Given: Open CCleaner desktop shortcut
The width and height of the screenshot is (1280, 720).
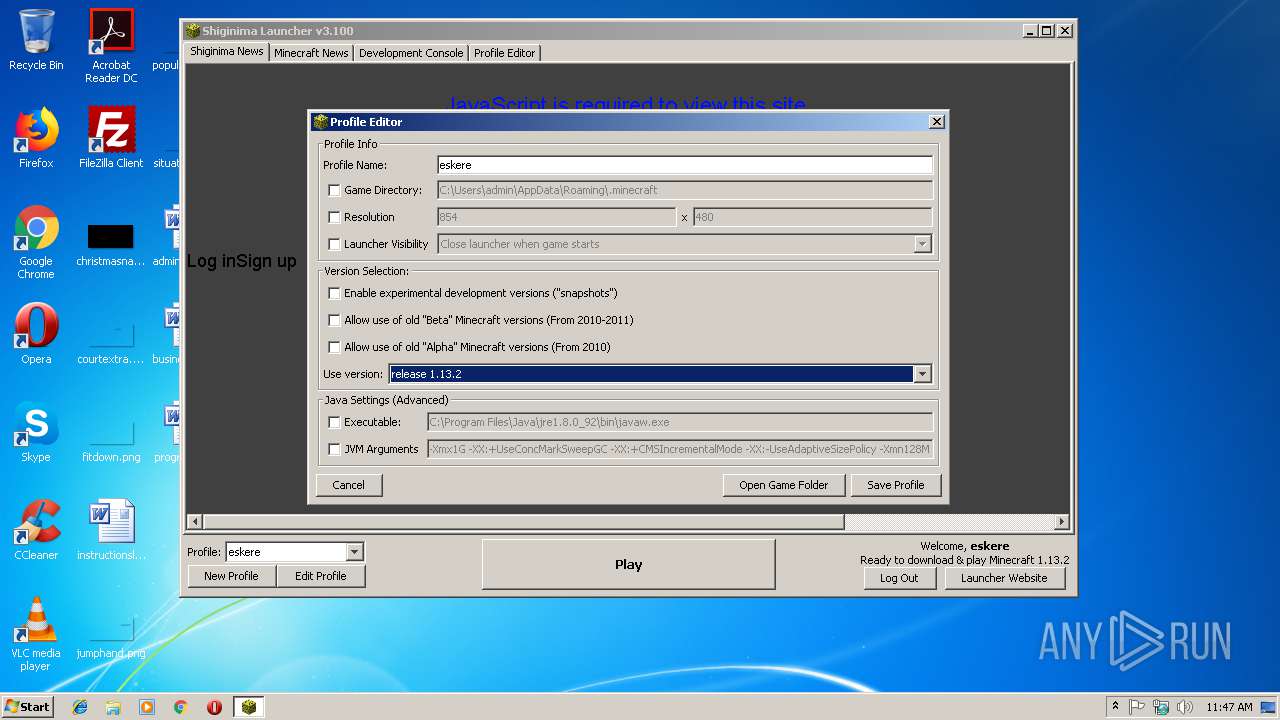Looking at the screenshot, I should coord(36,530).
